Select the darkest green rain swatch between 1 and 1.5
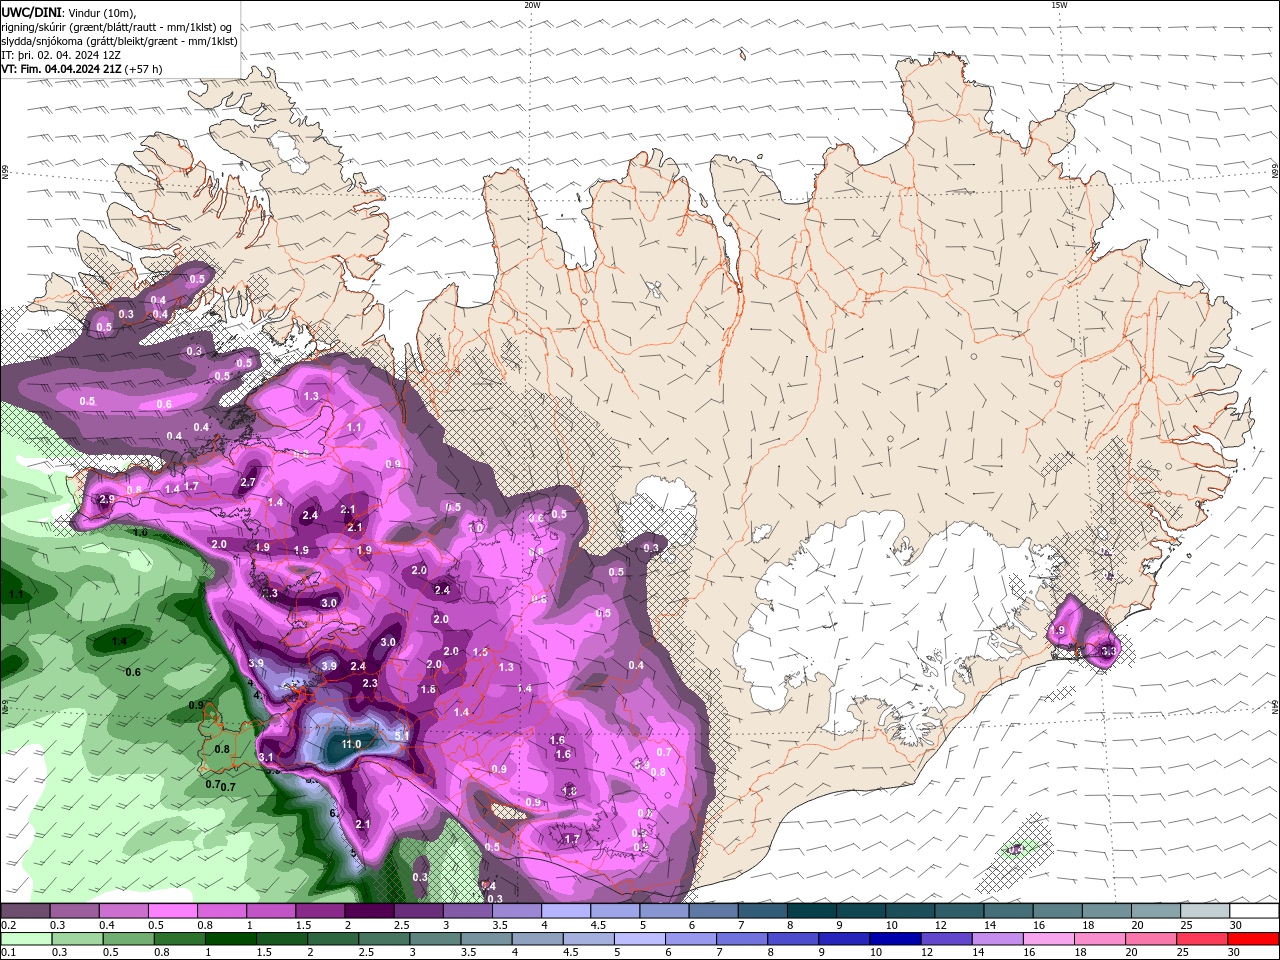This screenshot has width=1280, height=960. (230, 939)
